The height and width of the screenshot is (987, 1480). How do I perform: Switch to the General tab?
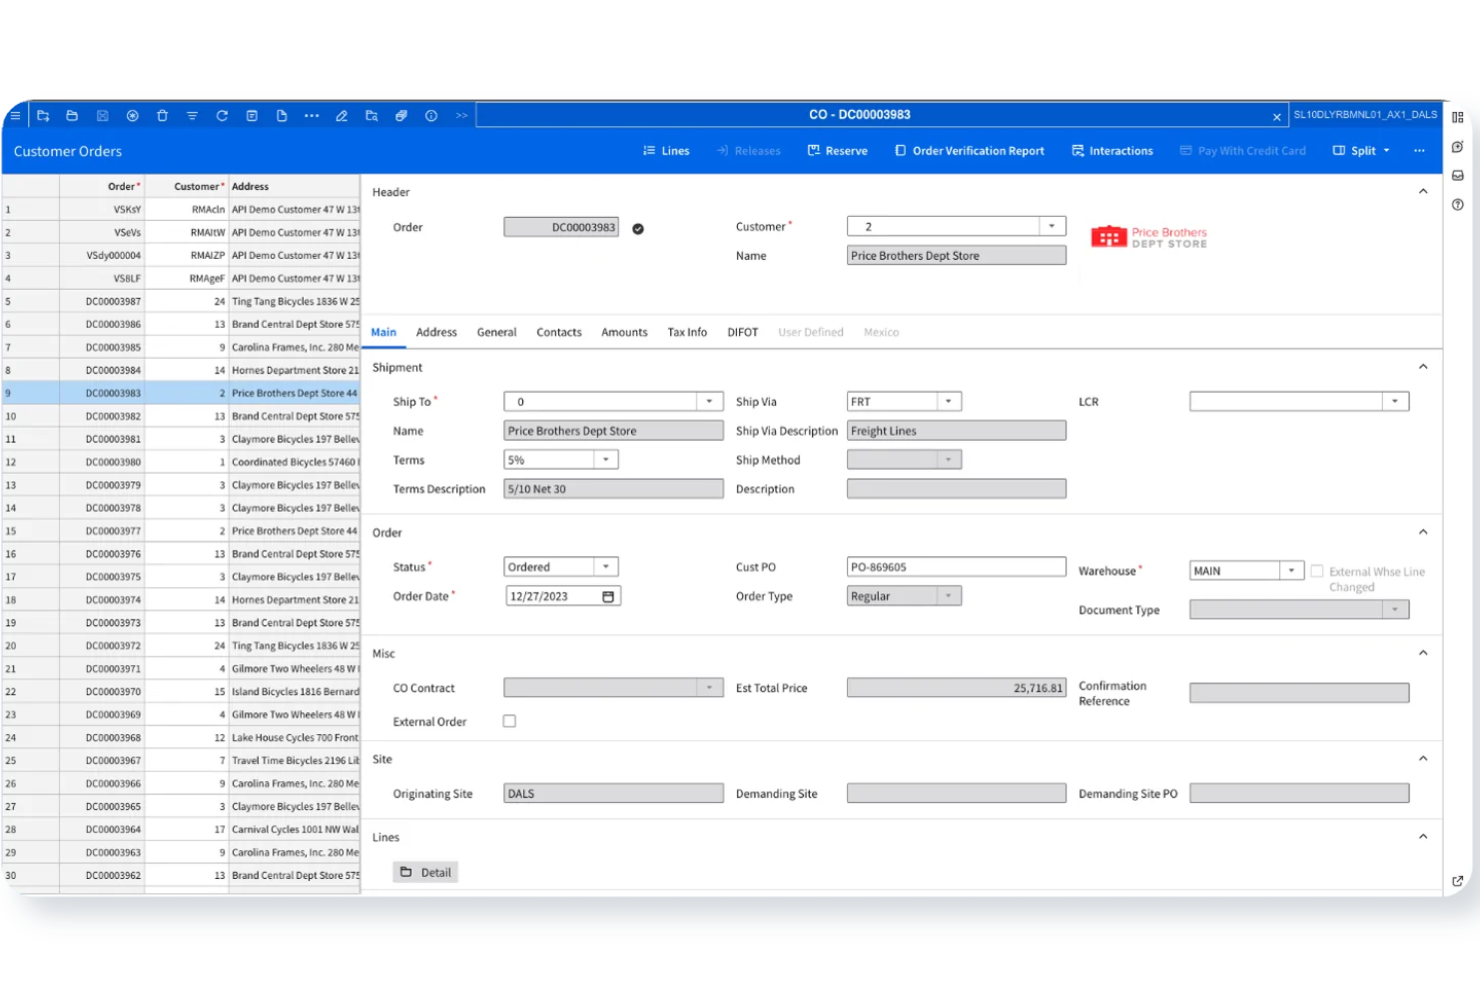(x=497, y=333)
